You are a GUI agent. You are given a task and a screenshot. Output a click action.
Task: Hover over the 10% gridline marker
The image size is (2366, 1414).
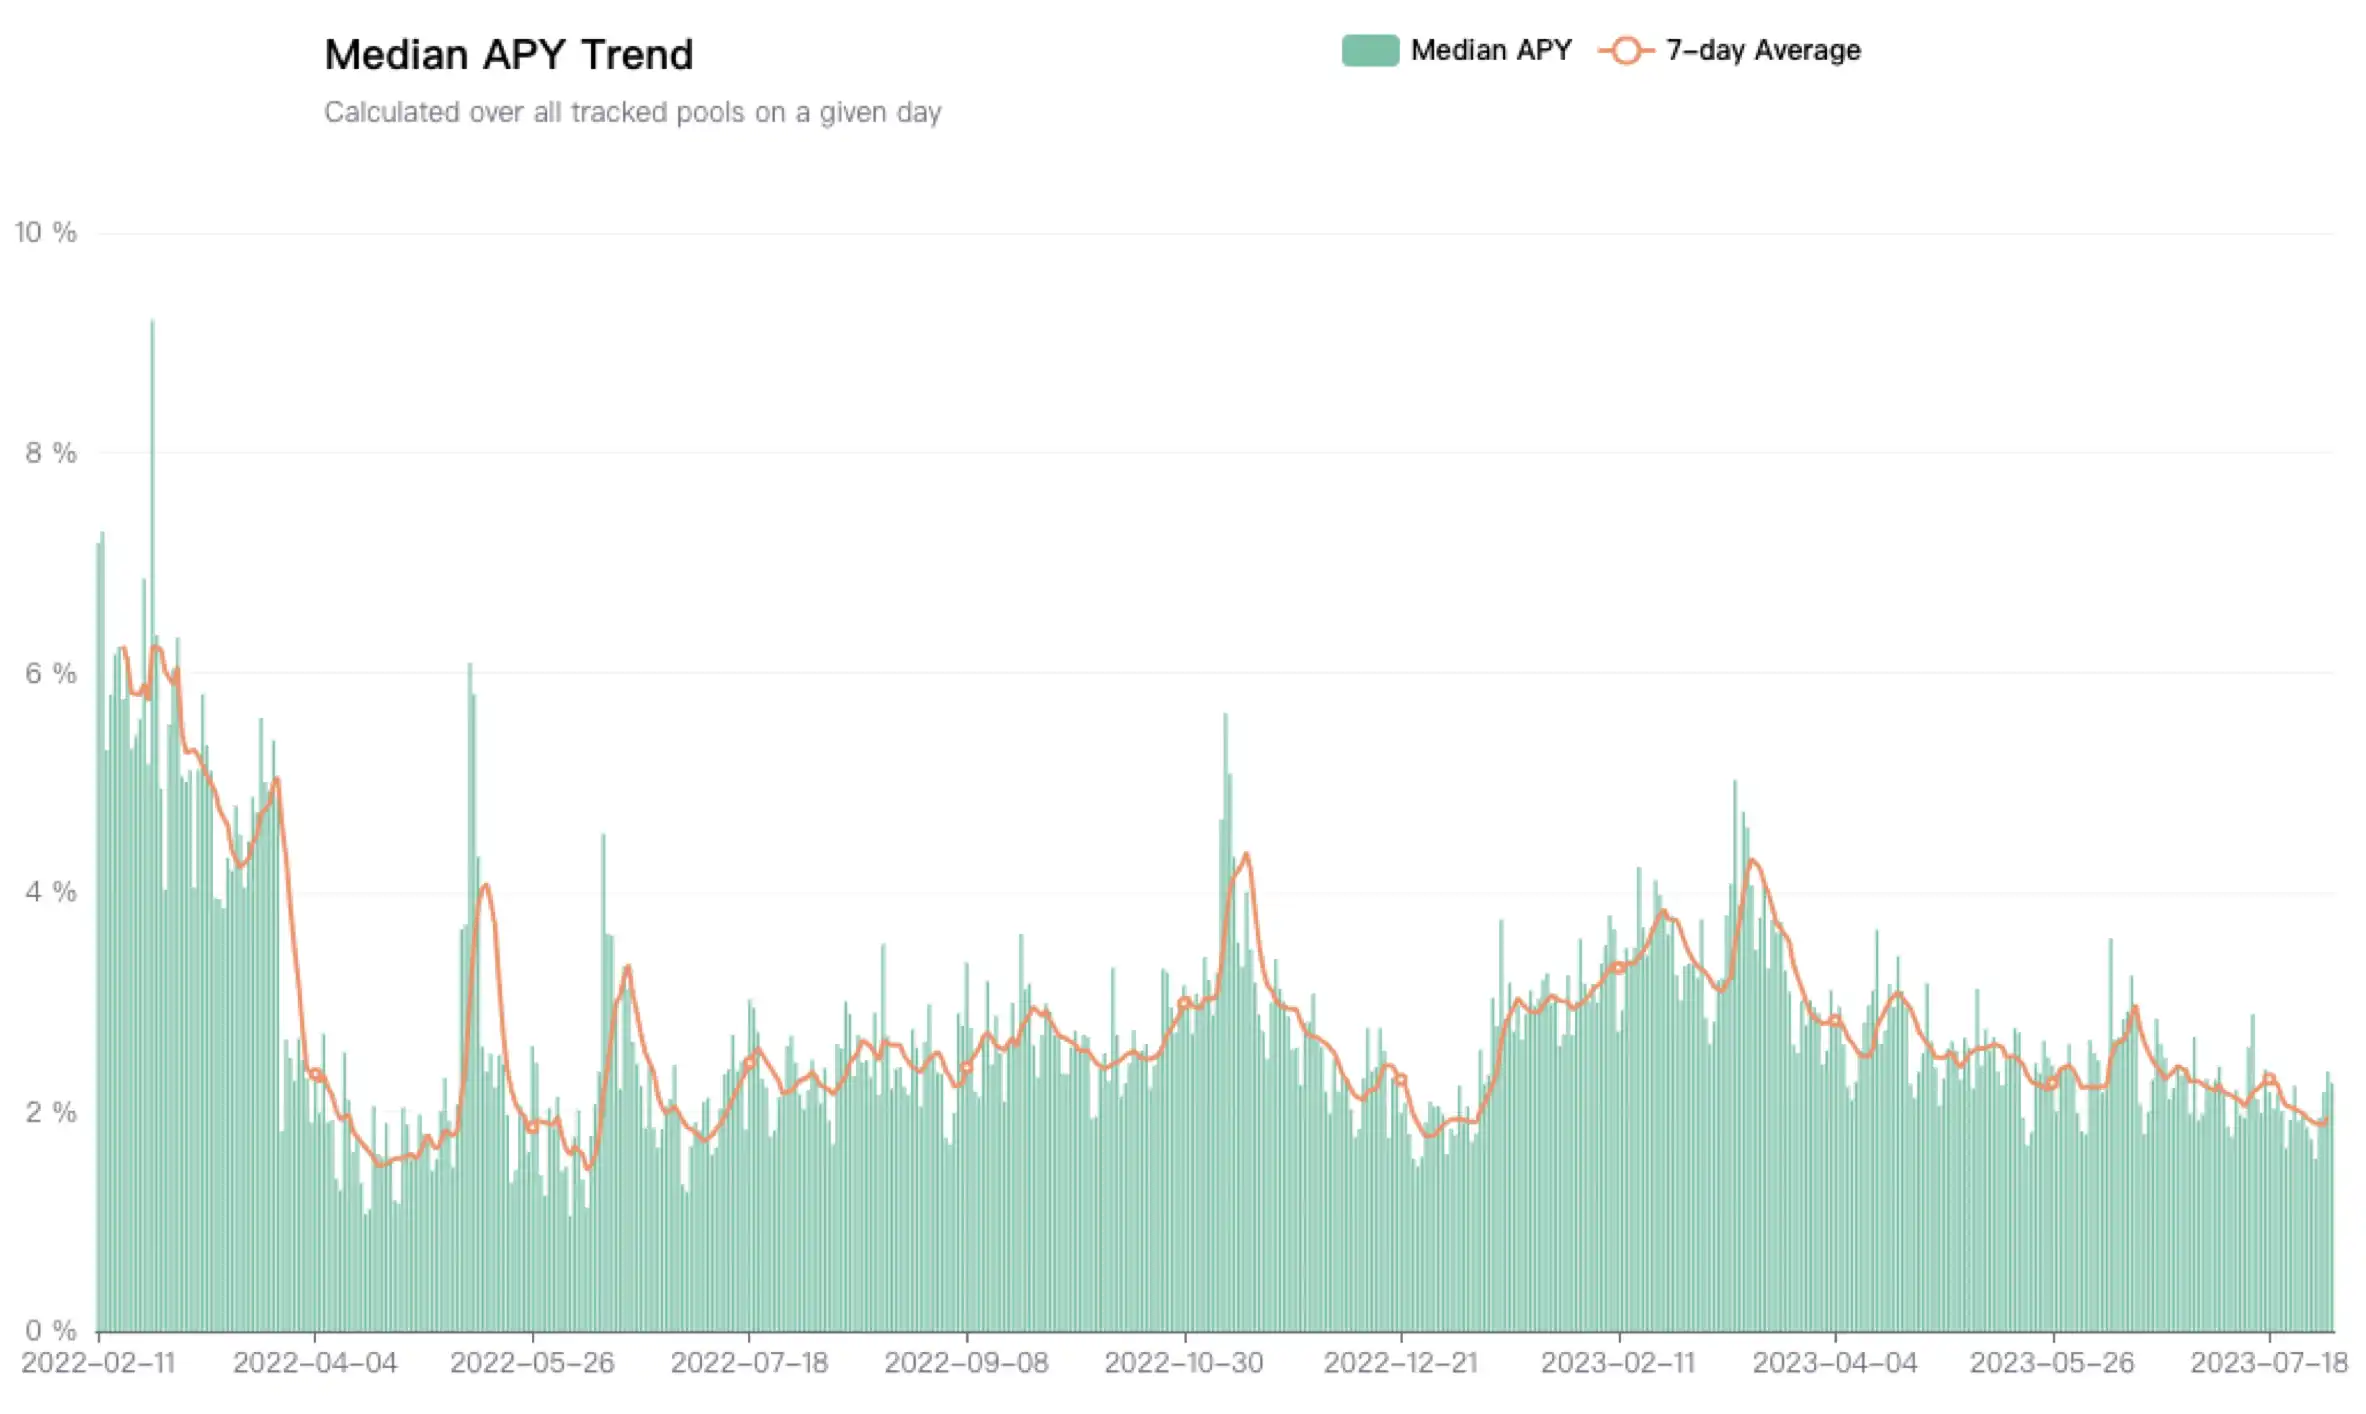pyautogui.click(x=47, y=234)
